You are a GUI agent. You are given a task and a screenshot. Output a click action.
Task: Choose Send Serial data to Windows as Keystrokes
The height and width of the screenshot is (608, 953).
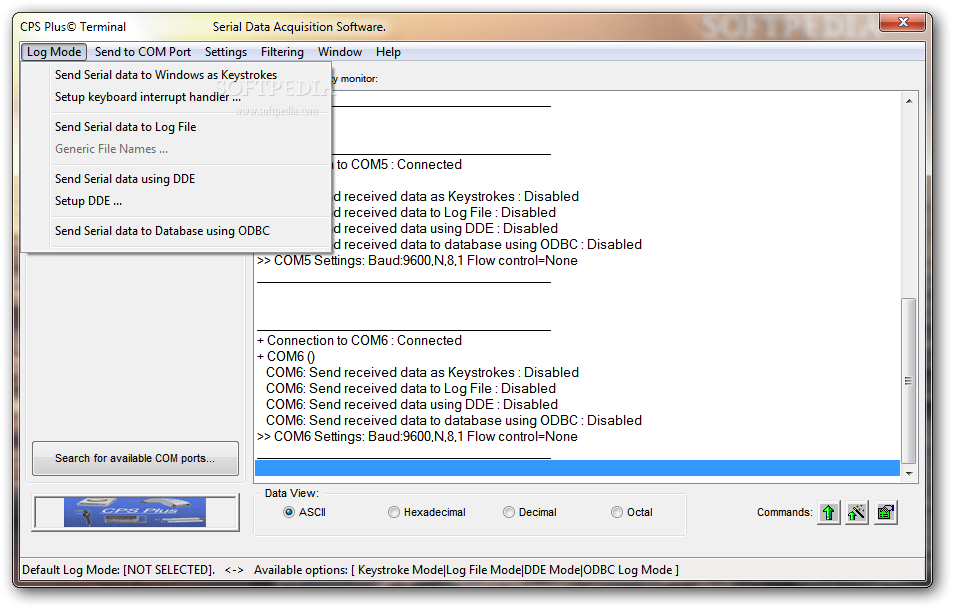(x=176, y=75)
